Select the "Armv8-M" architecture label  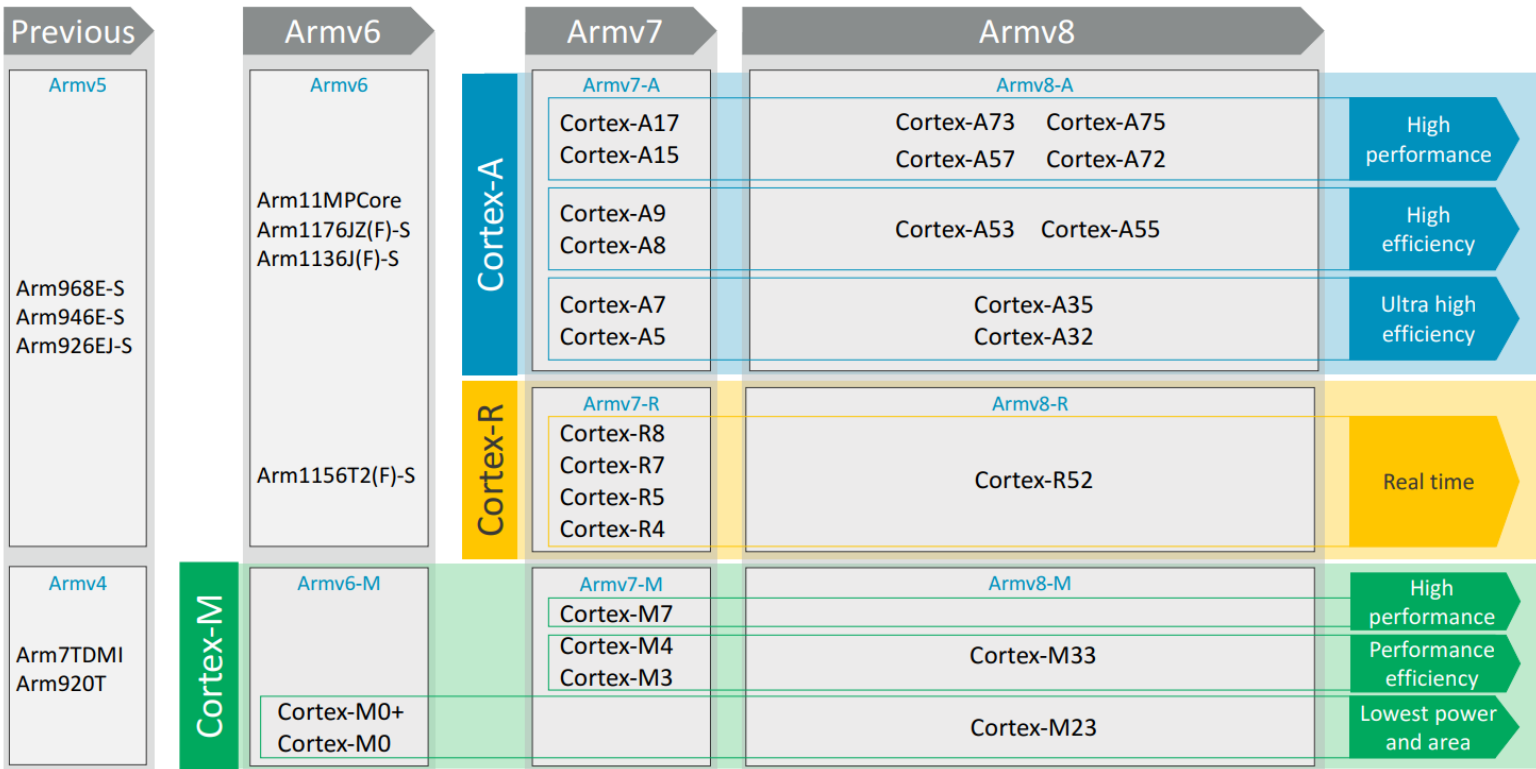[x=1030, y=583]
